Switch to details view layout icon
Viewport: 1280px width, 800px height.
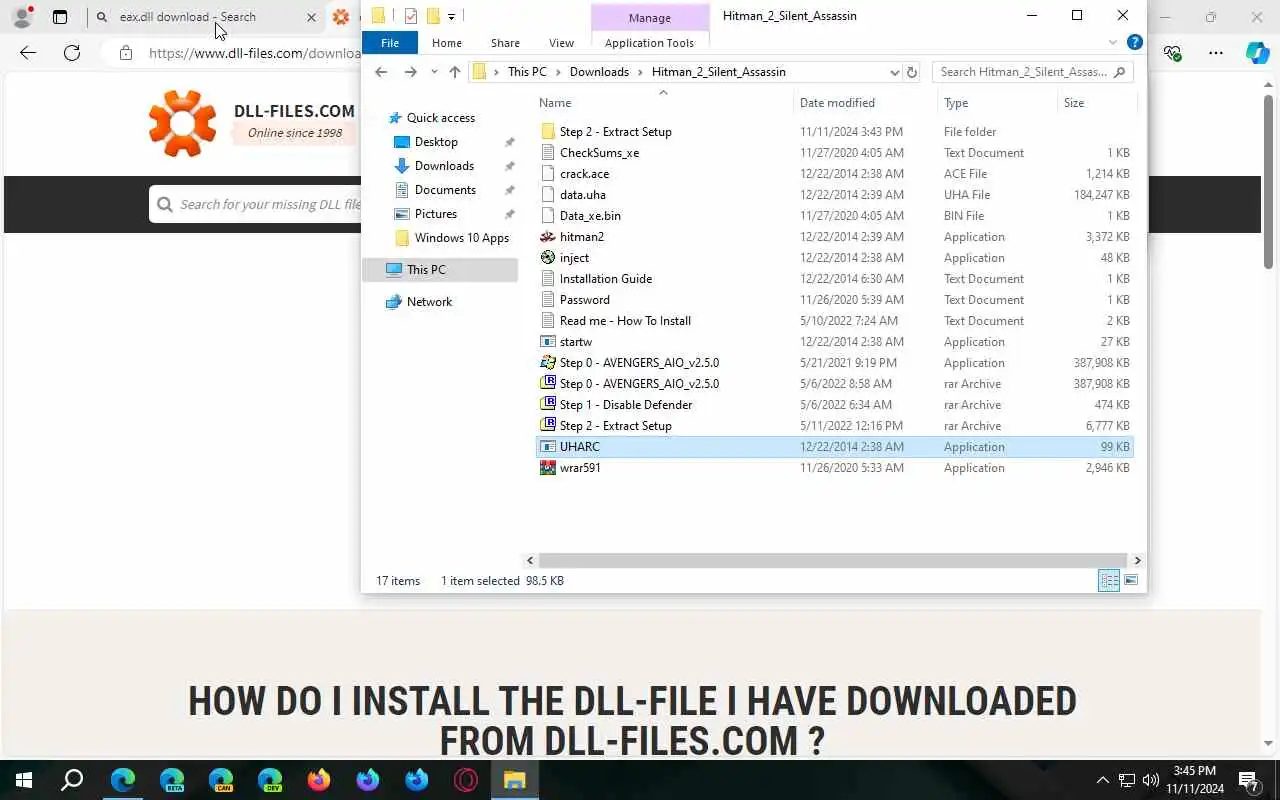click(x=1109, y=581)
